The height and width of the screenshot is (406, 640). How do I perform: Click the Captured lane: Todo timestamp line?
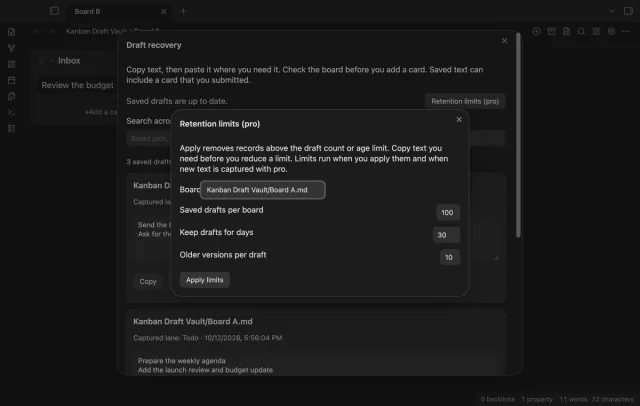(207, 338)
